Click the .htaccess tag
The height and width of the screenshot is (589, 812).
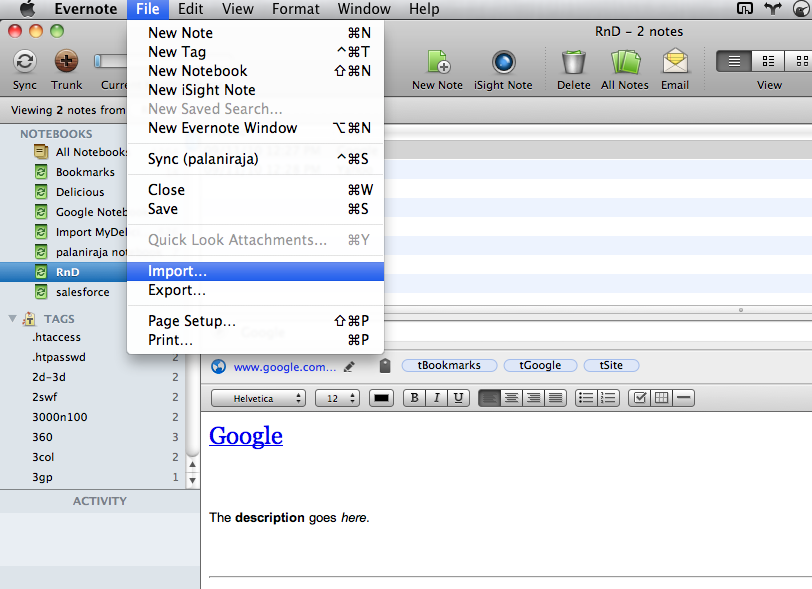56,337
